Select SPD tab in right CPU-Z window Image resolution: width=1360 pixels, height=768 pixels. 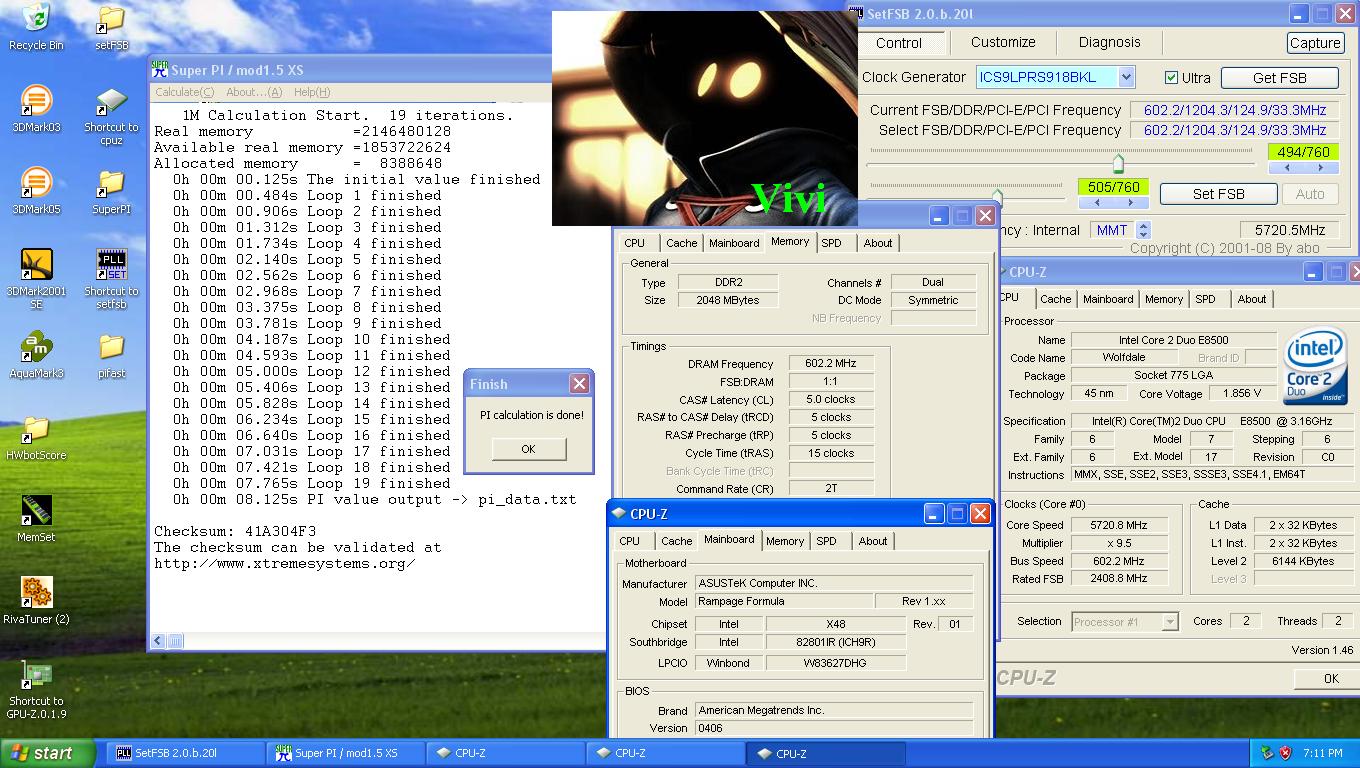tap(1205, 299)
